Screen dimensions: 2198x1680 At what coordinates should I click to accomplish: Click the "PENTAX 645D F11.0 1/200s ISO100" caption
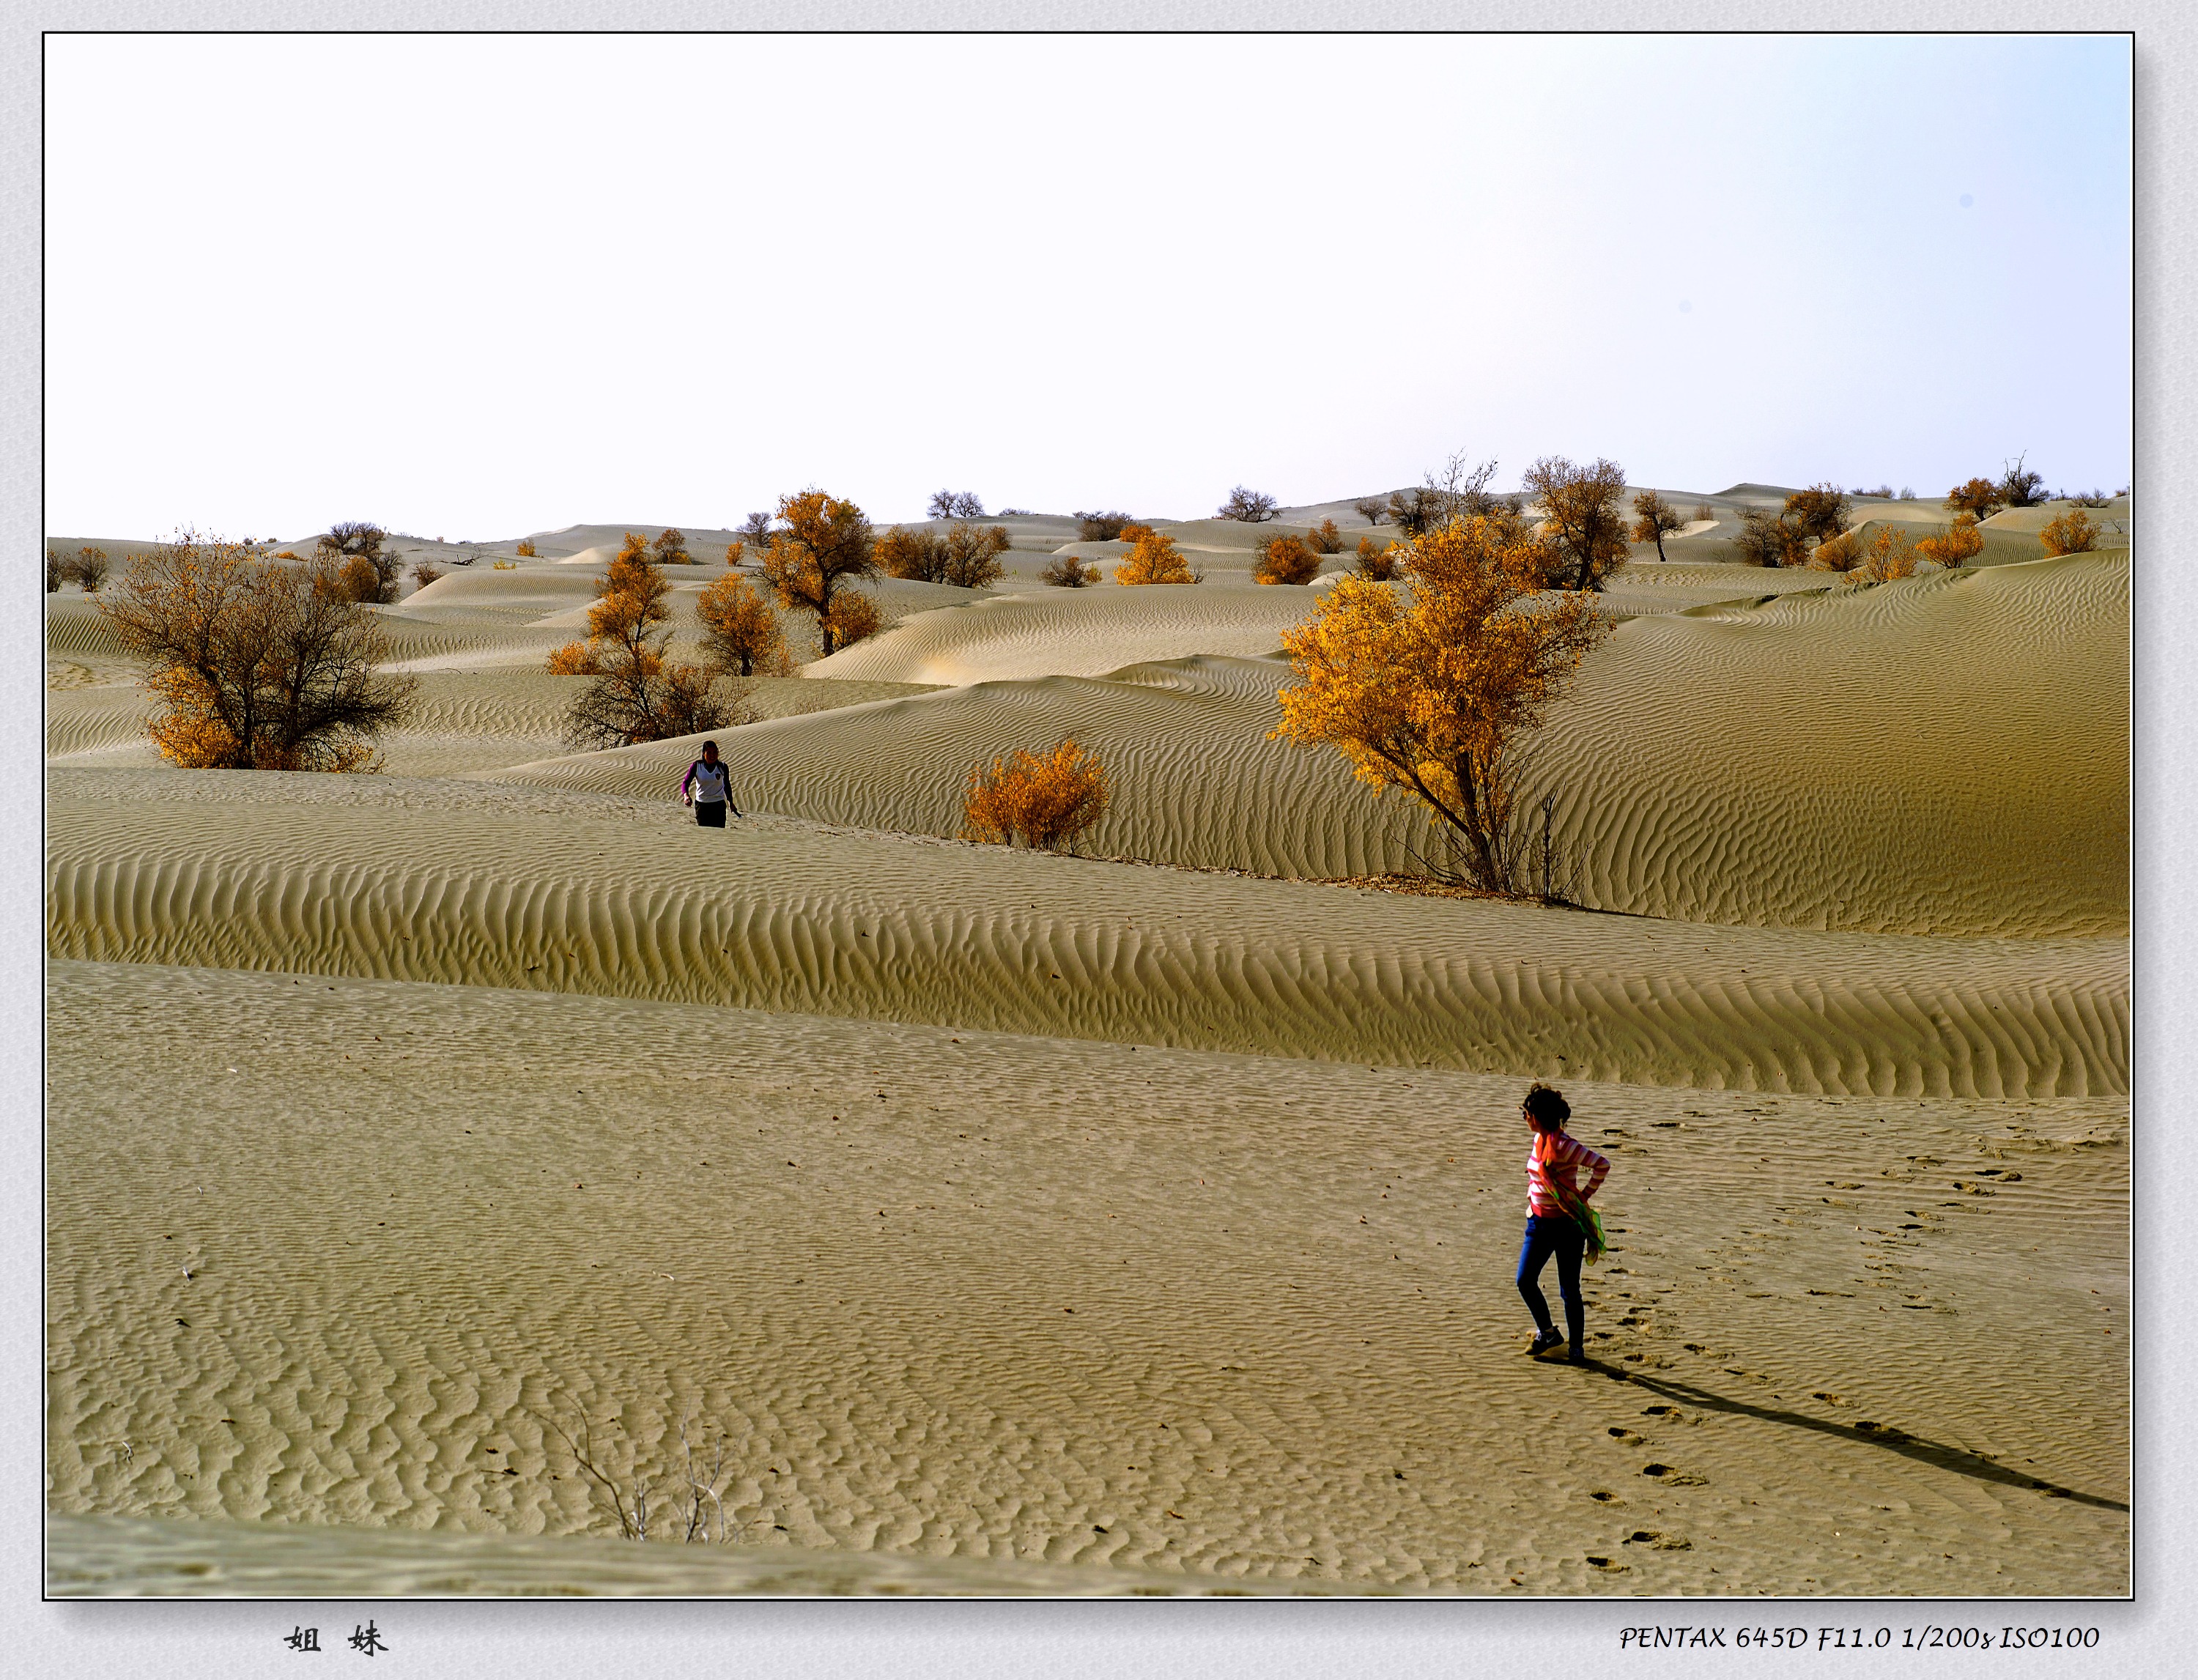pos(1859,1637)
